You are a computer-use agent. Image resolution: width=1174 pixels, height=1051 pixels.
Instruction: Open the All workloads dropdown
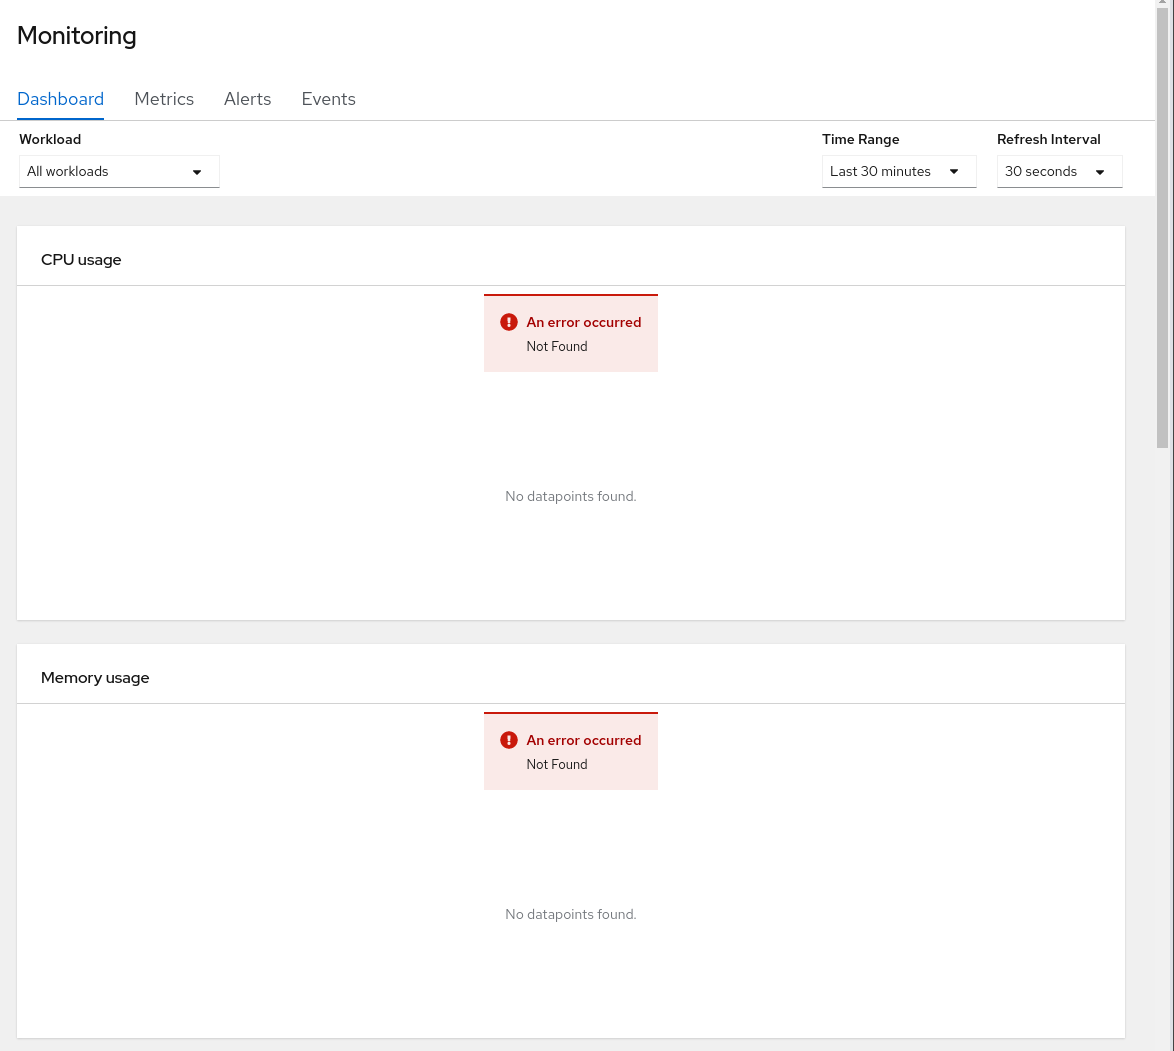pyautogui.click(x=119, y=172)
